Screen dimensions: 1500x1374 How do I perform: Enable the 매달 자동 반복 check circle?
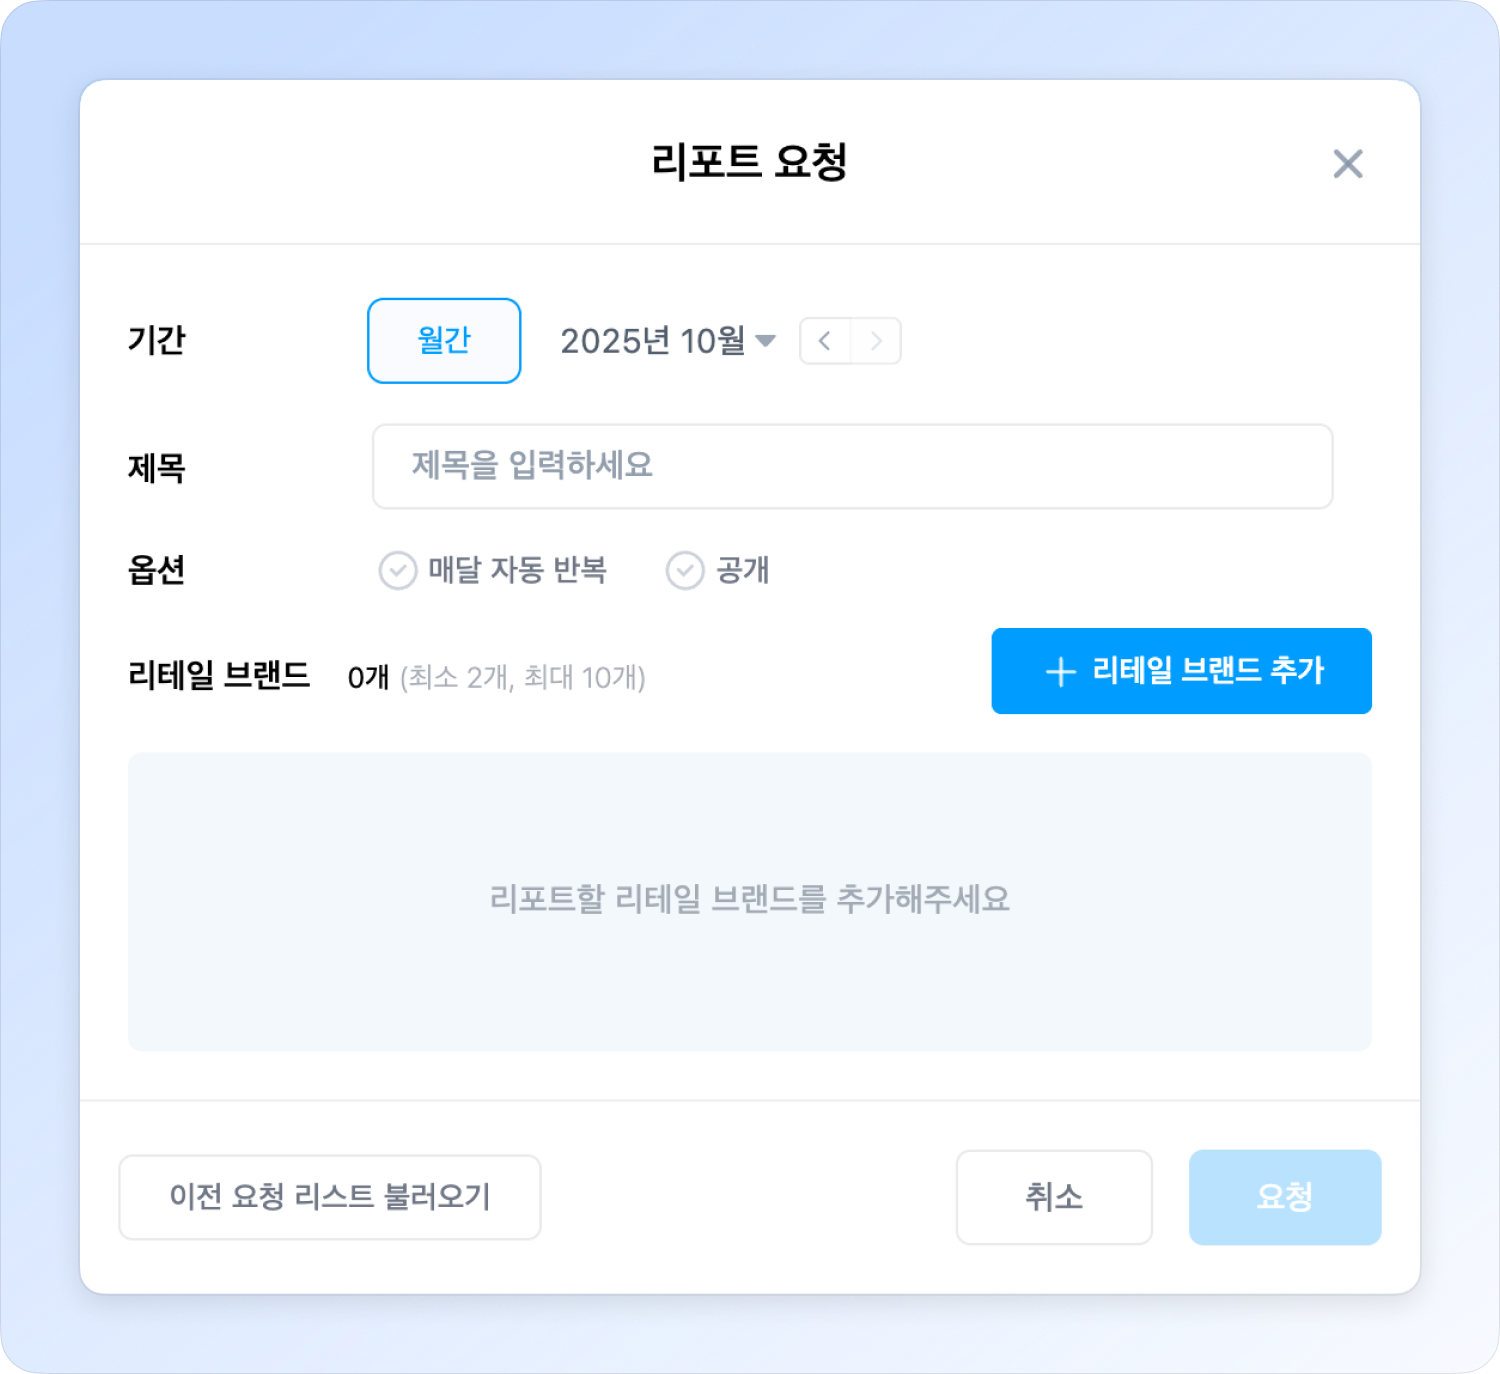[398, 571]
